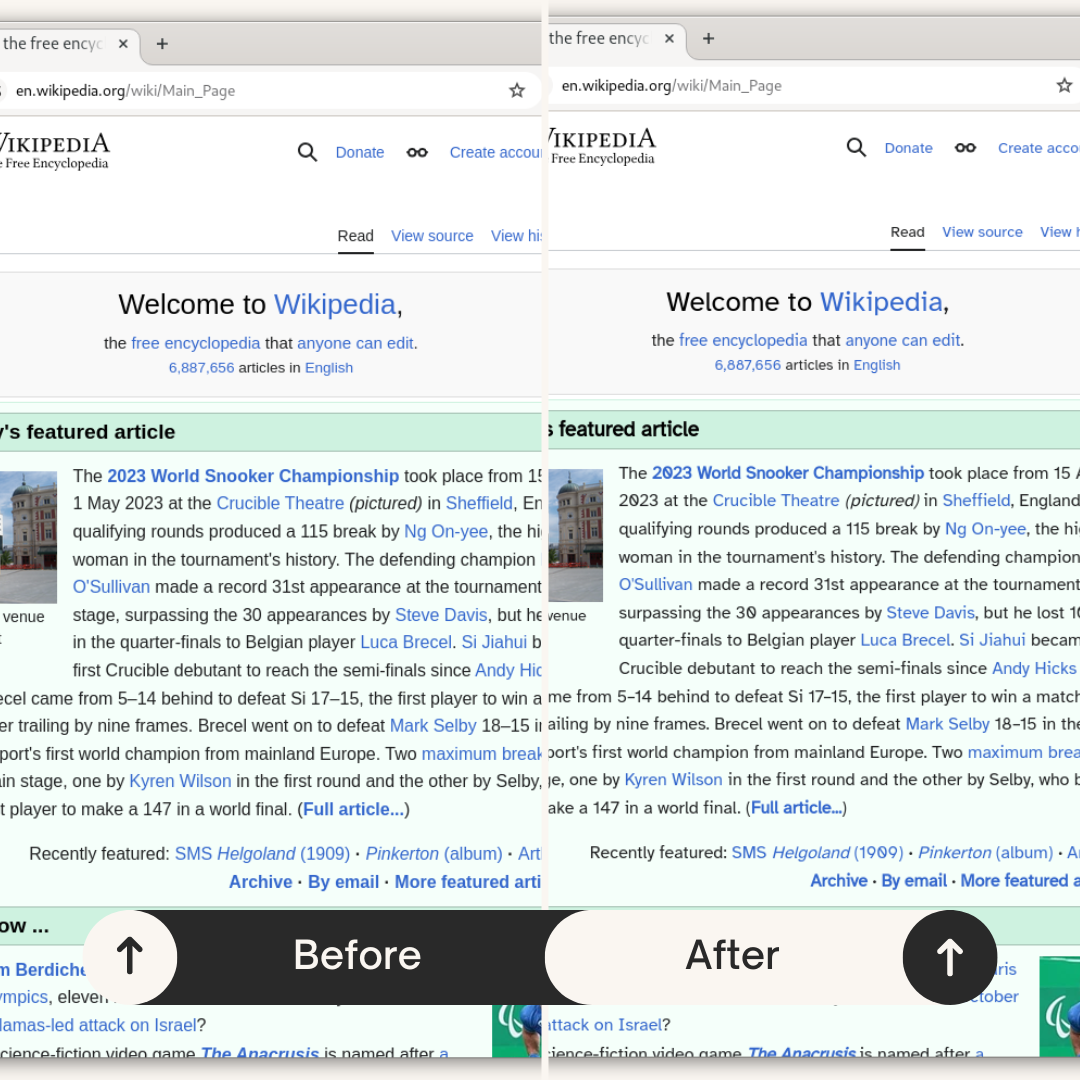This screenshot has width=1080, height=1080.
Task: Click the up-arrow circle next to After
Action: (950, 957)
